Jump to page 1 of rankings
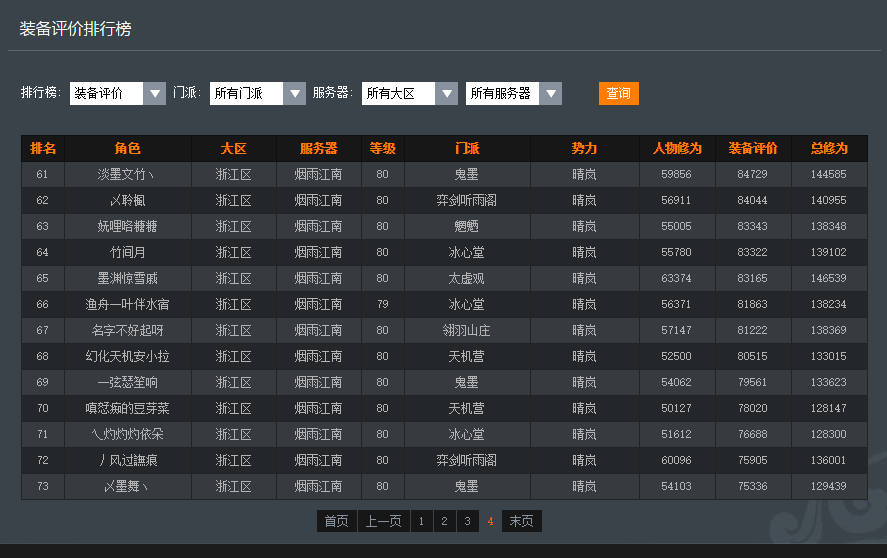The image size is (887, 558). [421, 521]
